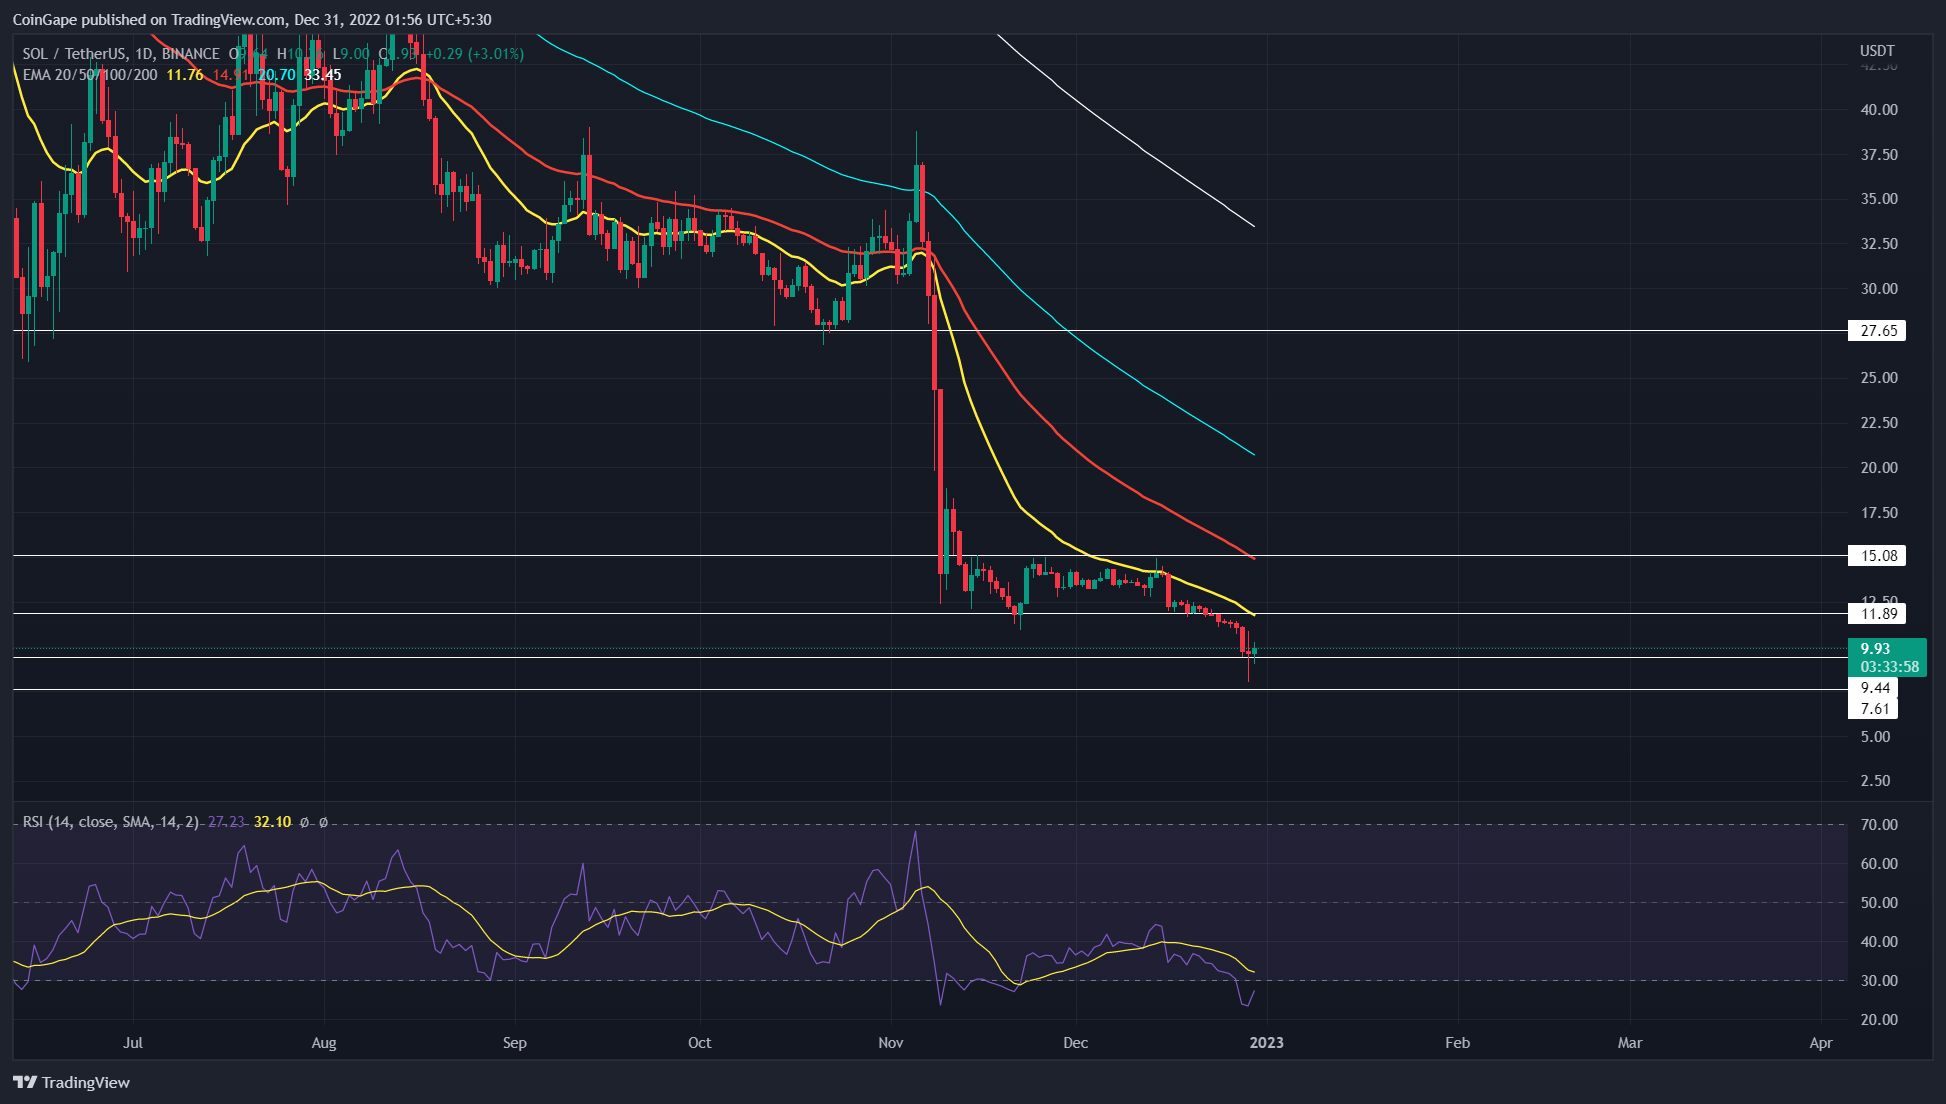
Task: Click the EMA 20/50/100/200 indicator label
Action: coord(90,75)
